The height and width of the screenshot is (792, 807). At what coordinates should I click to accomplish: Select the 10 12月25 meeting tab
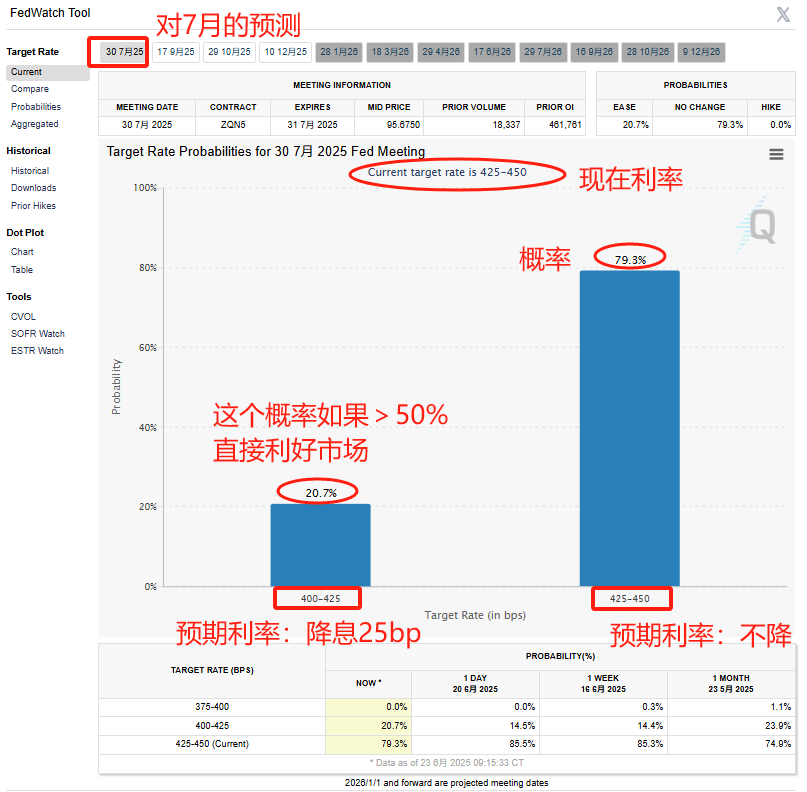click(285, 52)
